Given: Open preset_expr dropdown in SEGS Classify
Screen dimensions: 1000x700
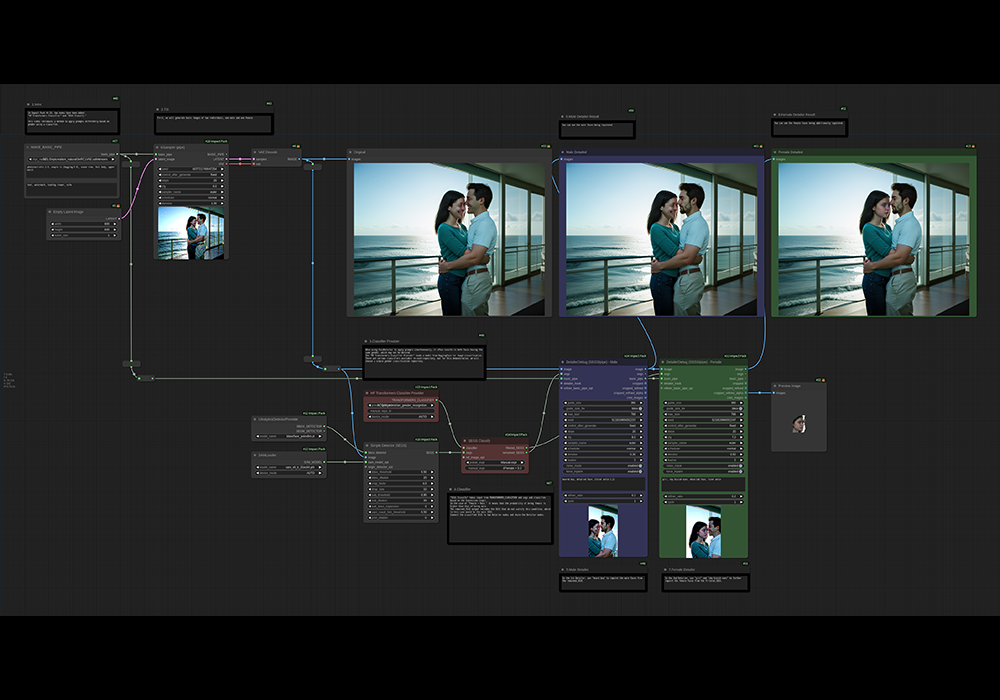Looking at the screenshot, I should [495, 462].
